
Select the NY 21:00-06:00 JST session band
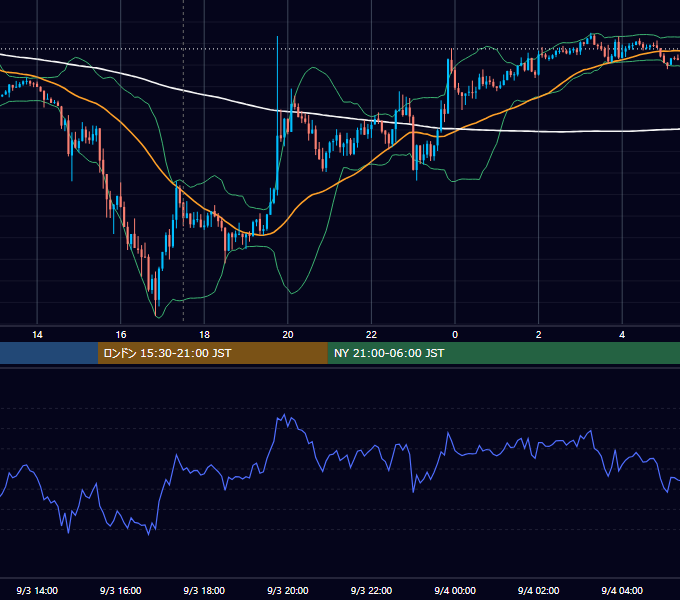(503, 353)
